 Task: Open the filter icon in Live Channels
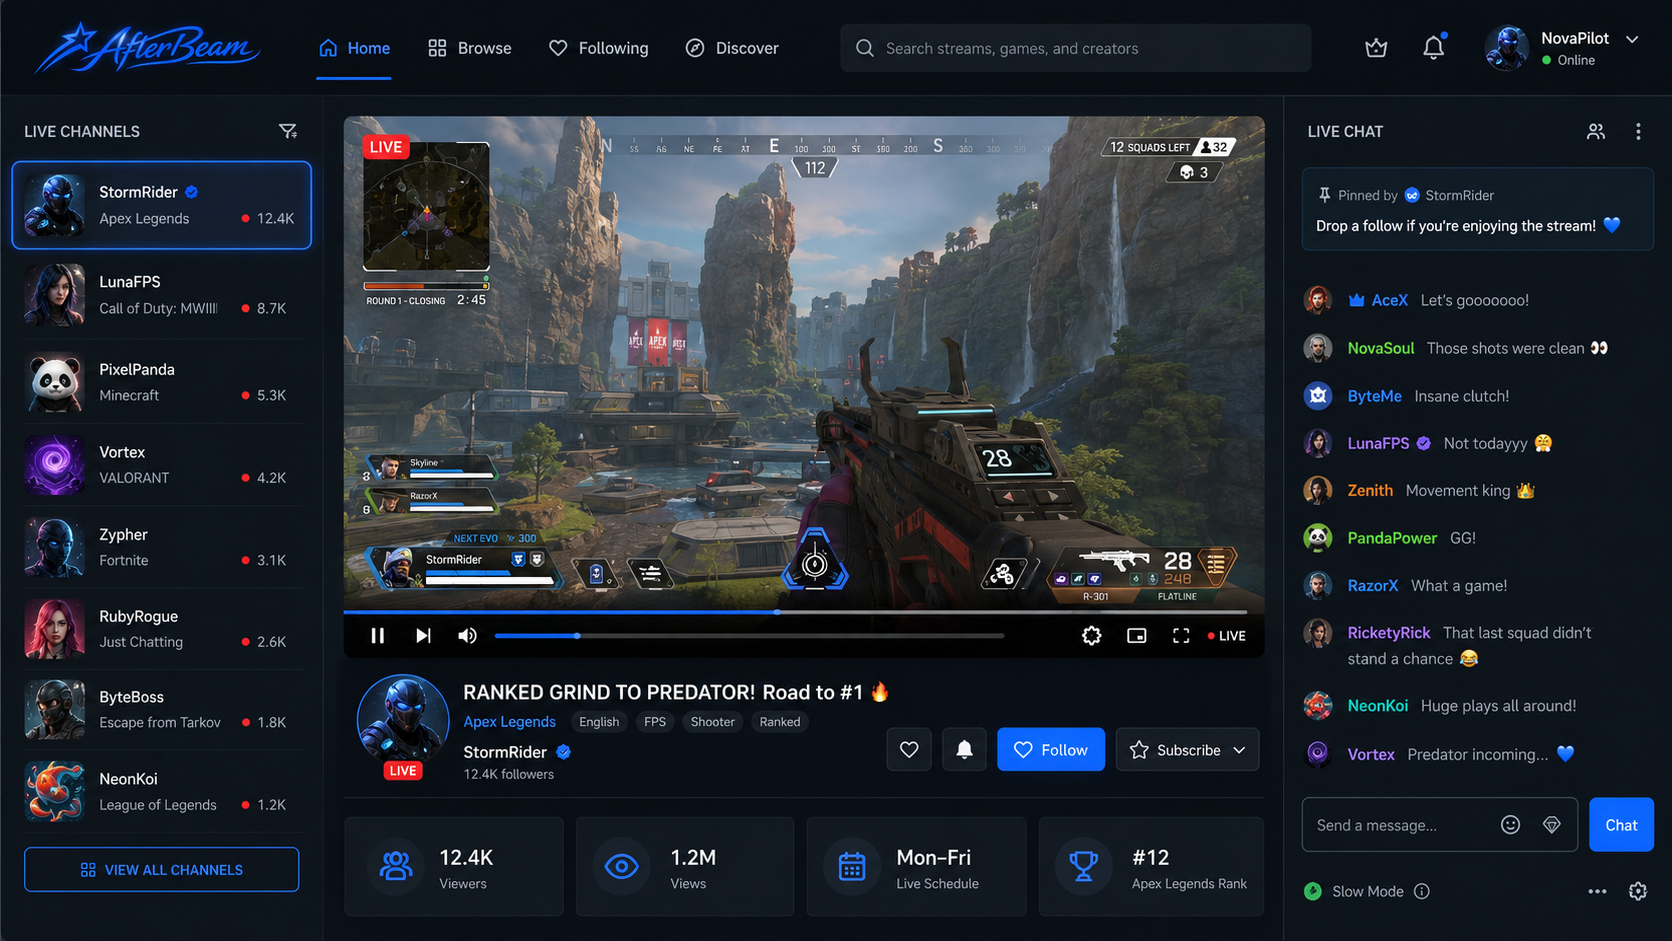click(288, 131)
